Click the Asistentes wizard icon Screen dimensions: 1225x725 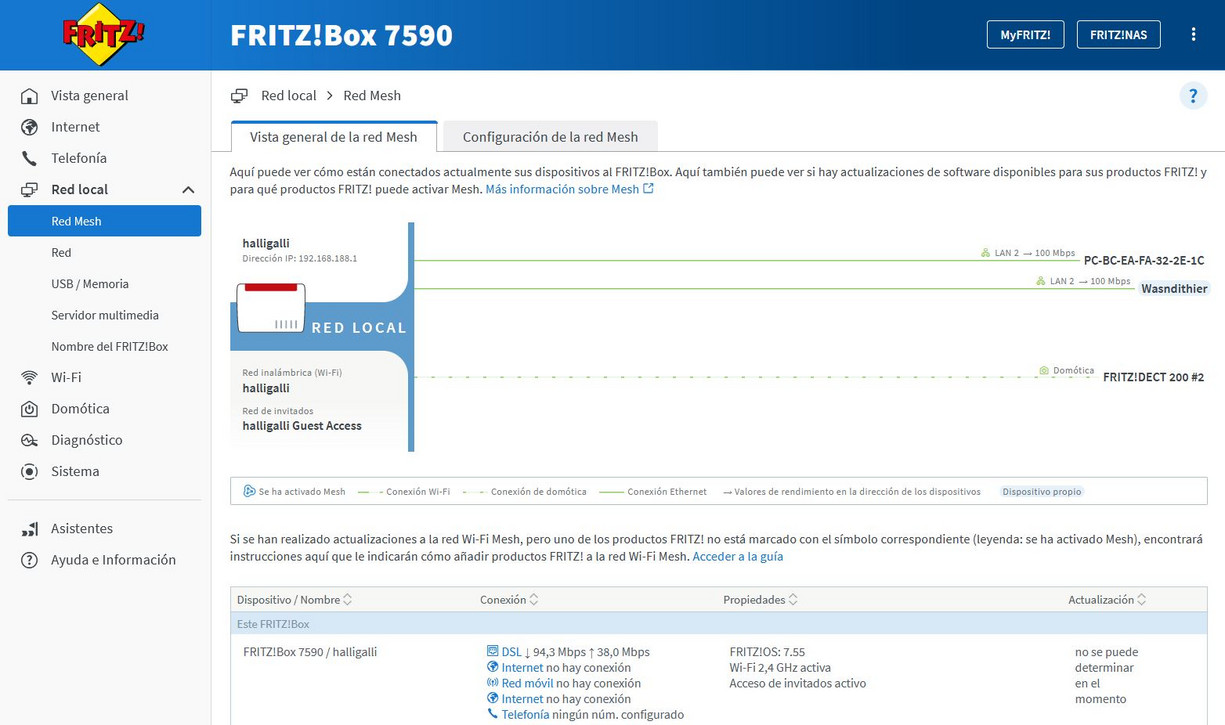click(x=30, y=528)
